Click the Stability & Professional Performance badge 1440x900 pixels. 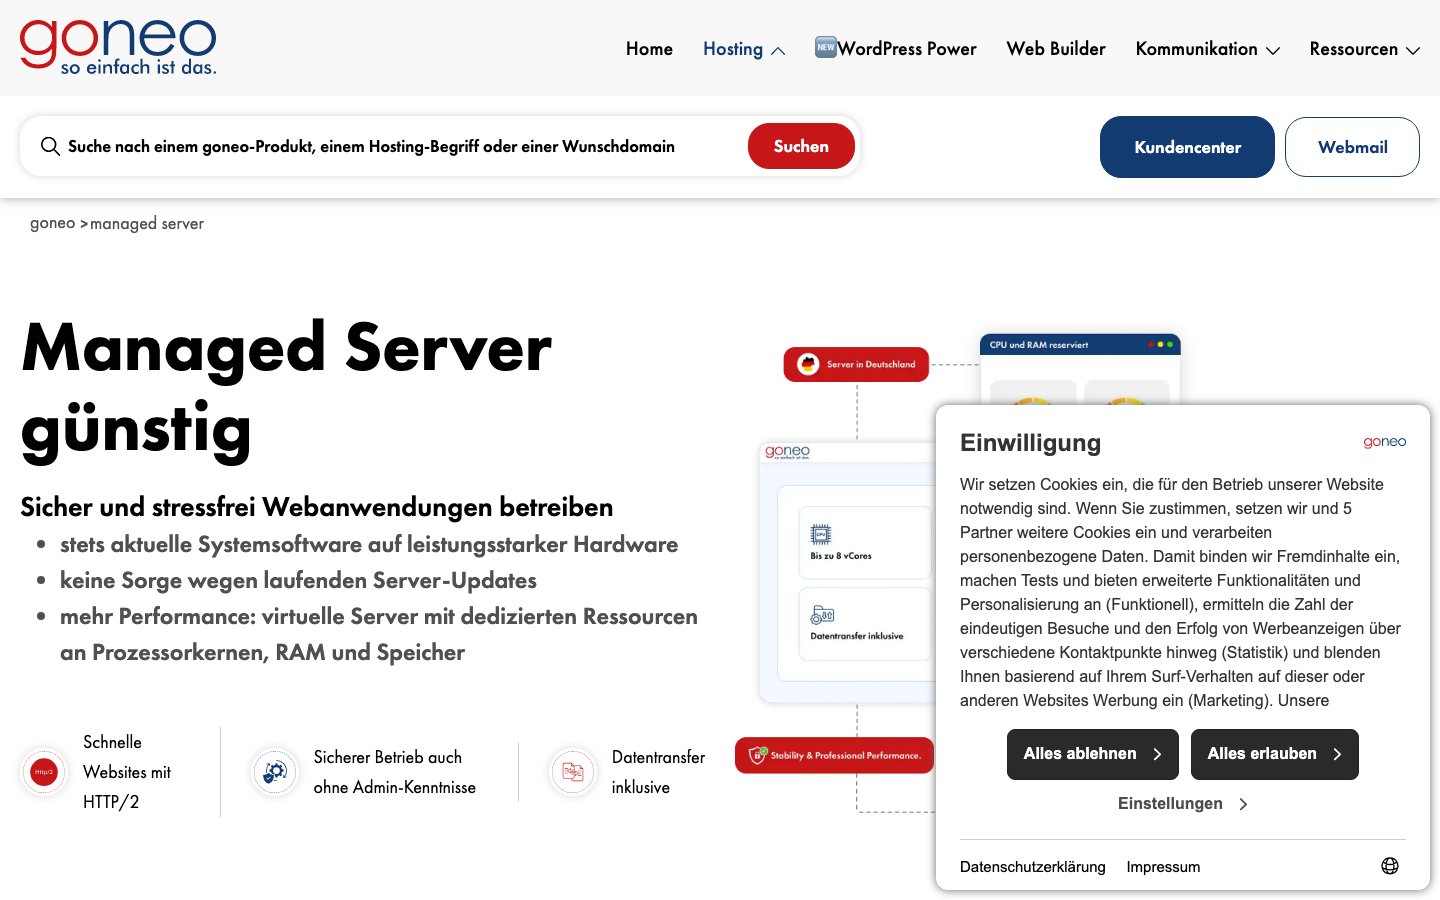(x=835, y=755)
